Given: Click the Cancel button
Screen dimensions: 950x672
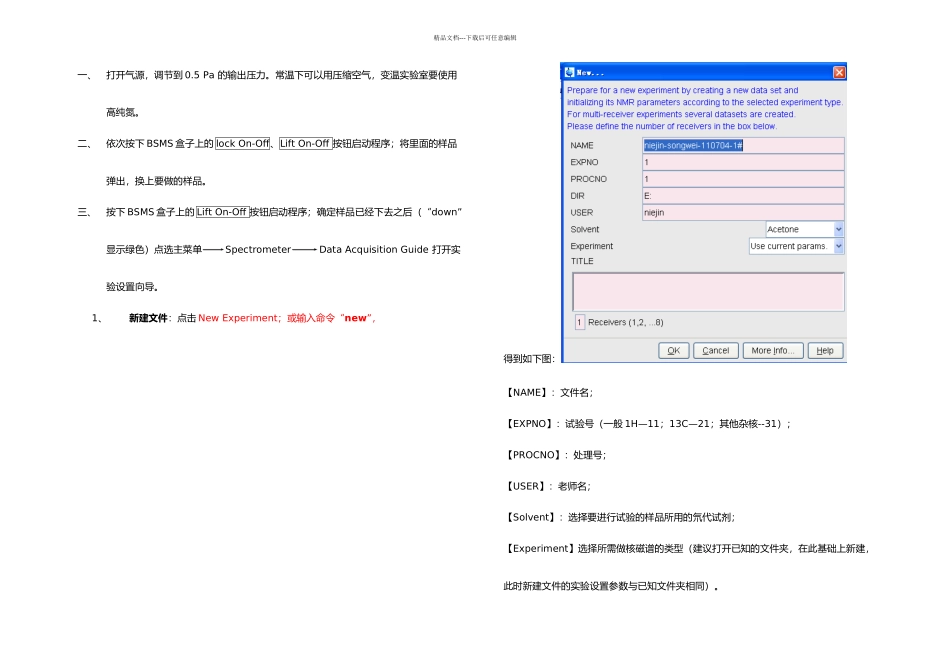Looking at the screenshot, I should (716, 351).
